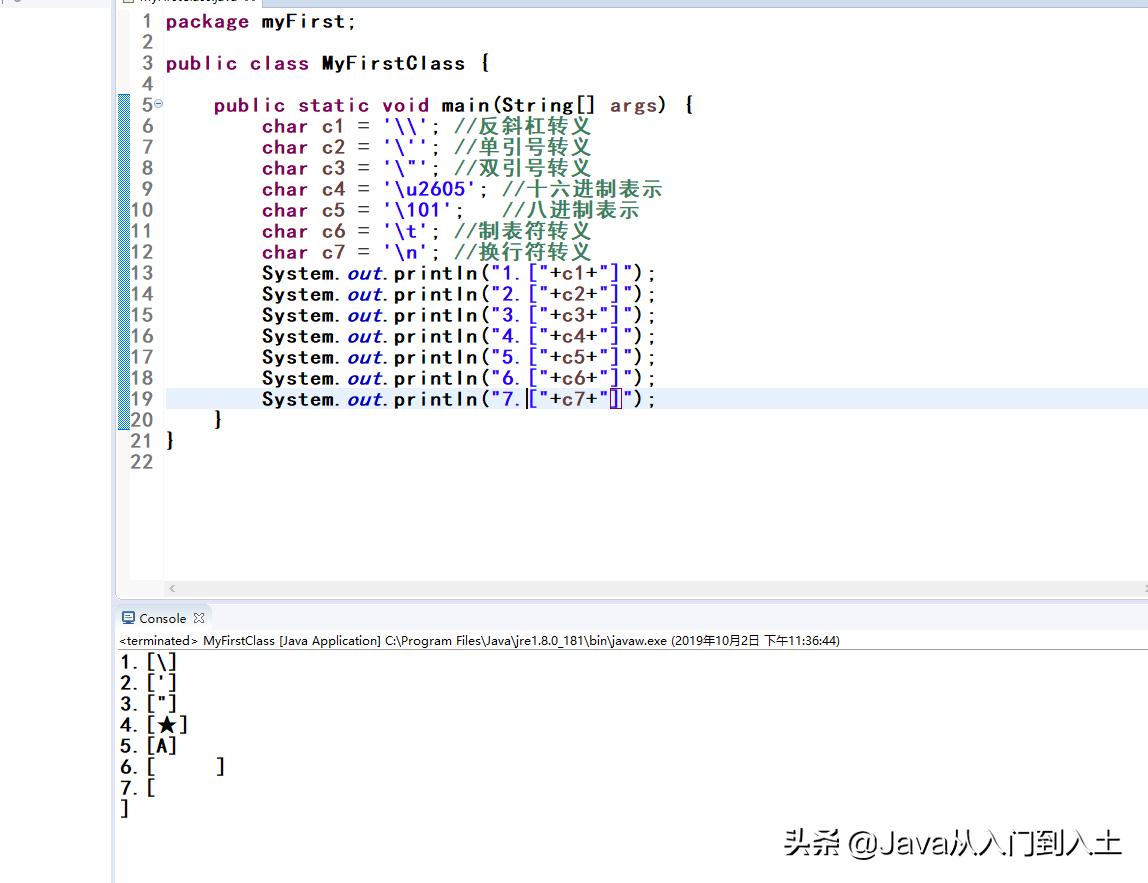Click console output line '3. ["]'

(149, 704)
